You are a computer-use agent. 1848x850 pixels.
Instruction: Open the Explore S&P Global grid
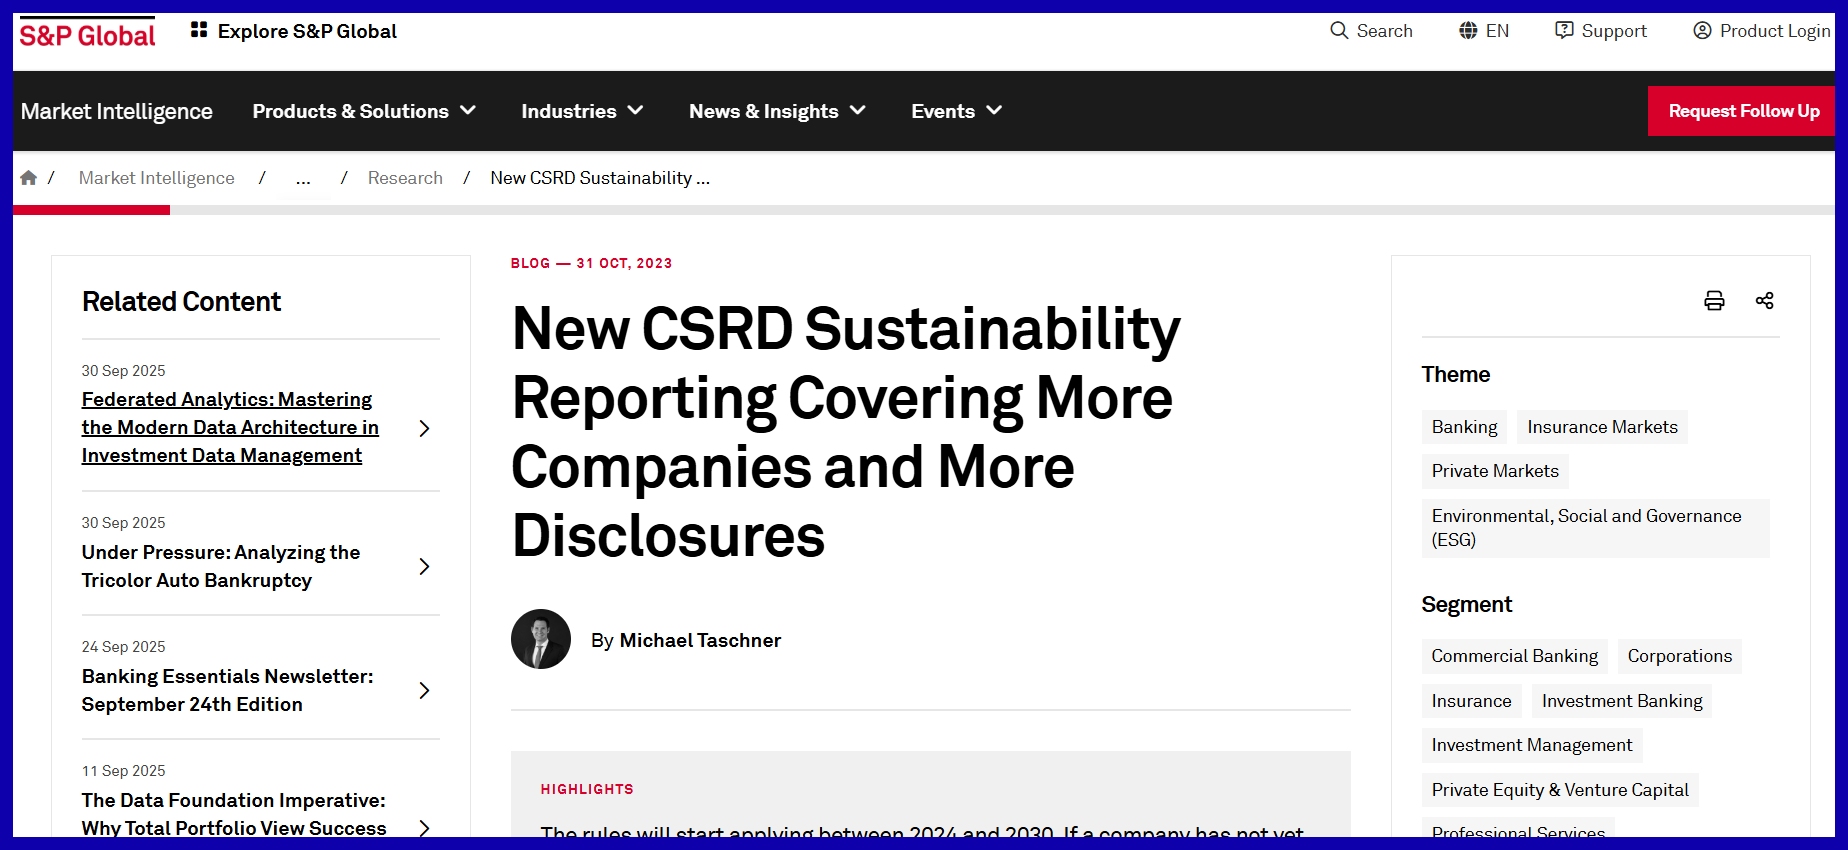[x=199, y=31]
